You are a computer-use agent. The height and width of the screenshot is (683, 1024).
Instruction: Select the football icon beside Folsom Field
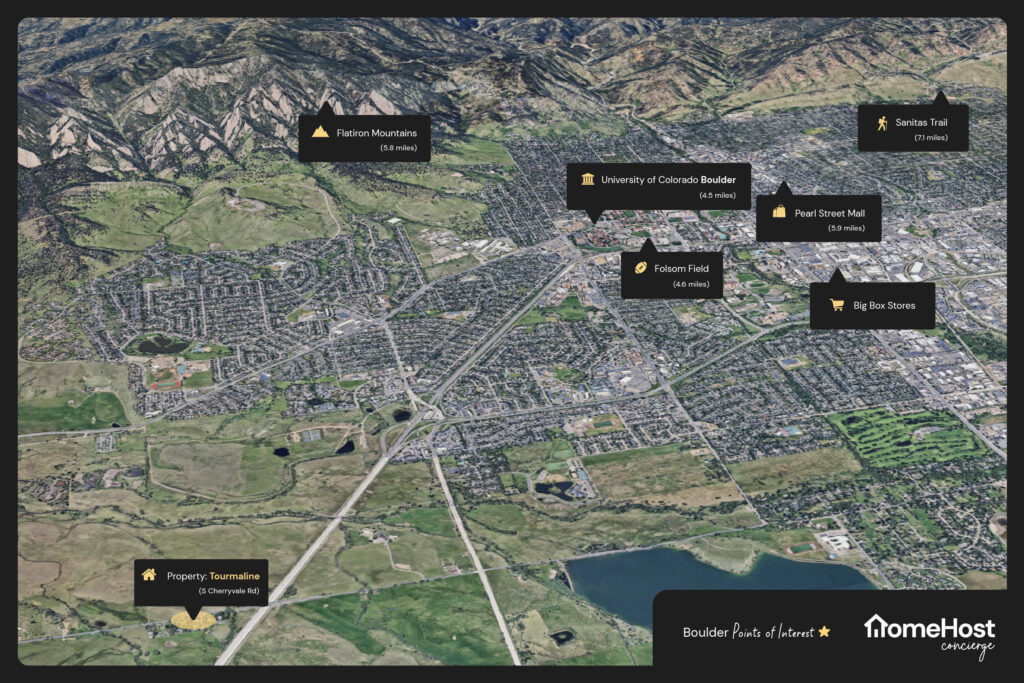(640, 268)
